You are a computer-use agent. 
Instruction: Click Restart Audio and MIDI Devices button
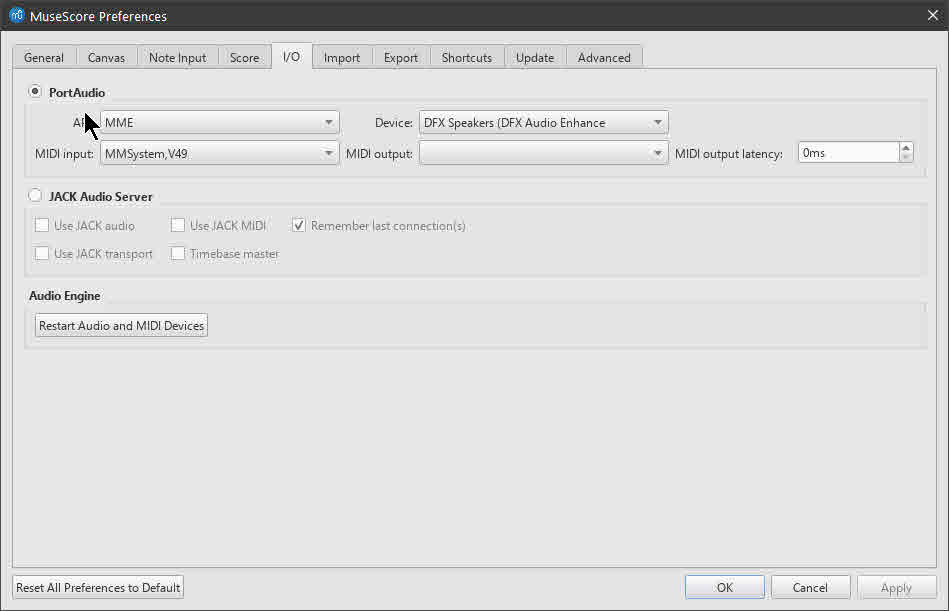coord(122,325)
